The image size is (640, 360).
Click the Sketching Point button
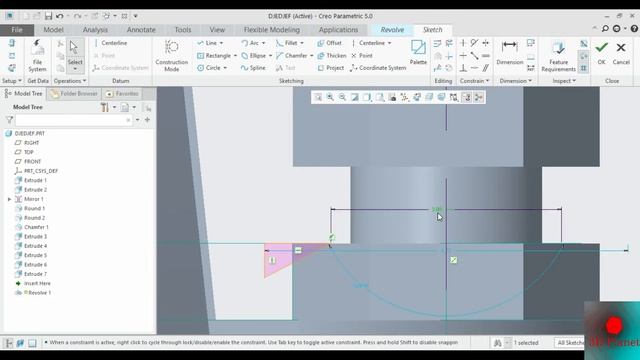point(362,56)
